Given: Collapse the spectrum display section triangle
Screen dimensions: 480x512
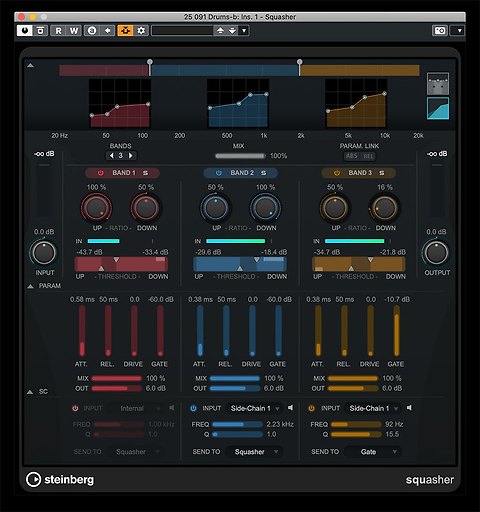Looking at the screenshot, I should 30,65.
